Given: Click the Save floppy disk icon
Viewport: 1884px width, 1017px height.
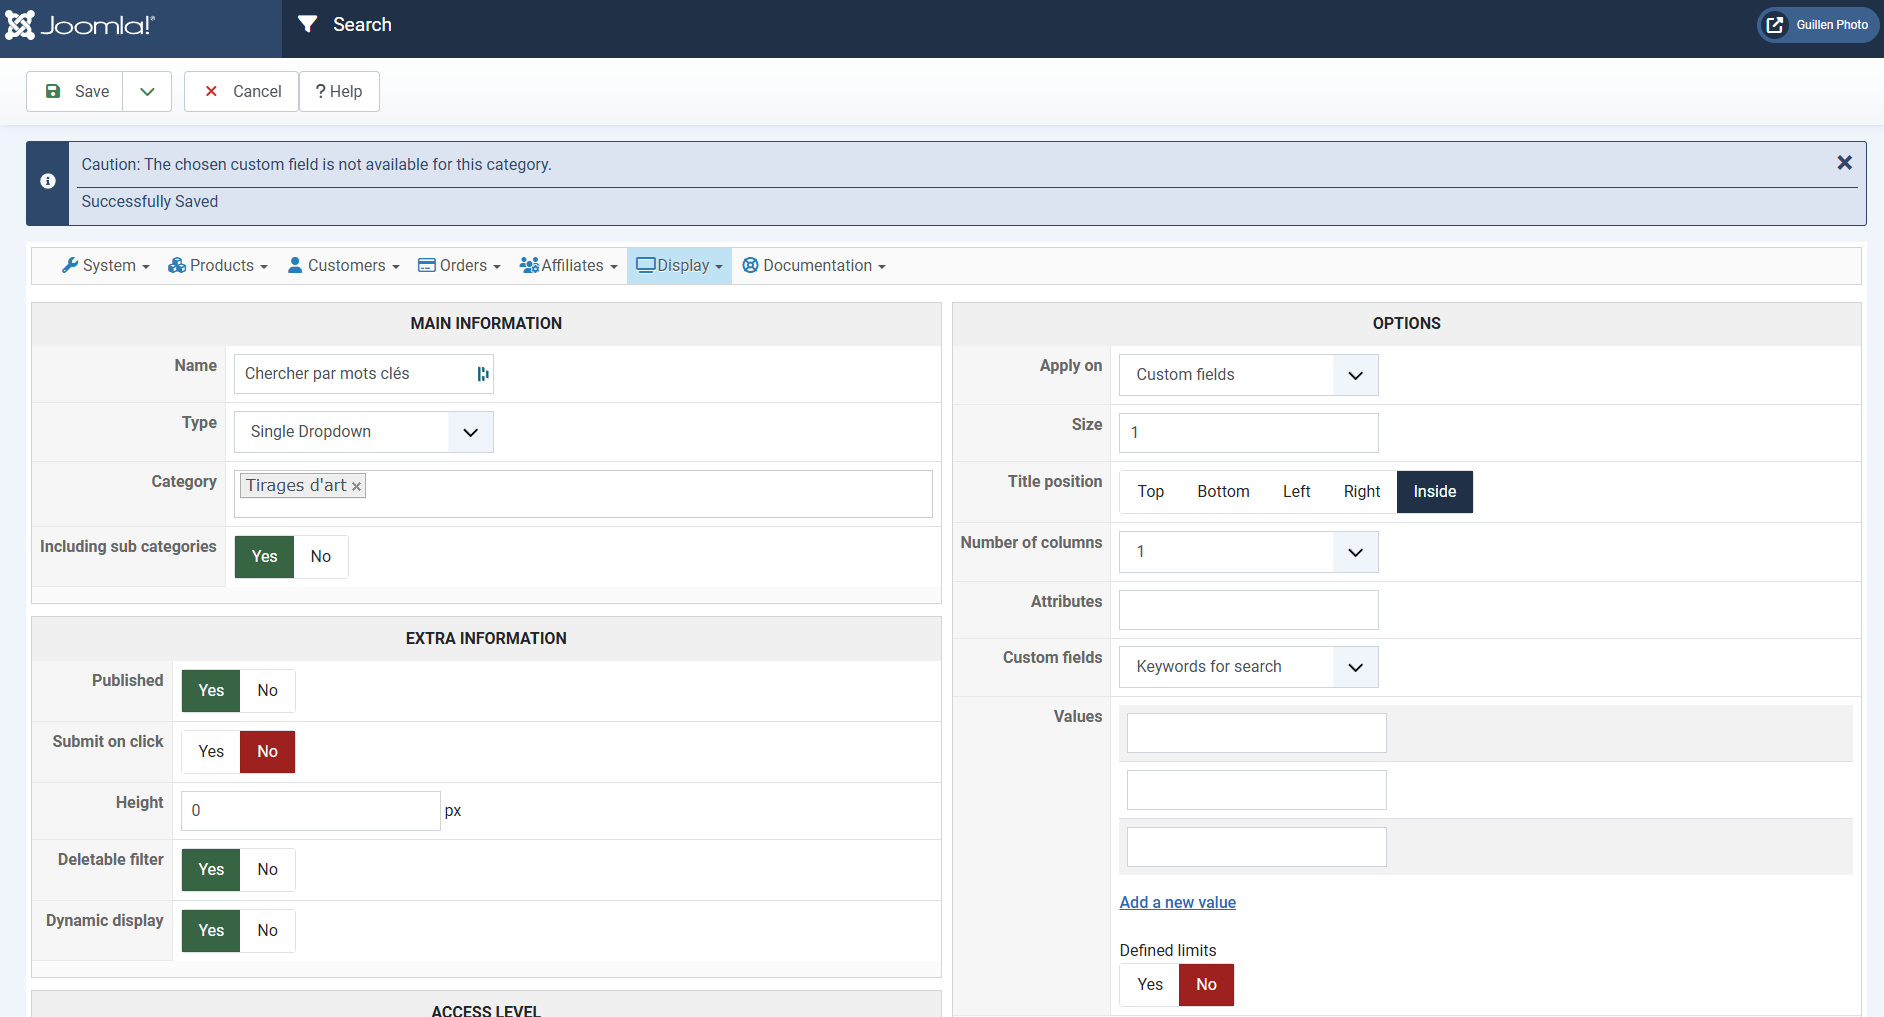Looking at the screenshot, I should 53,91.
